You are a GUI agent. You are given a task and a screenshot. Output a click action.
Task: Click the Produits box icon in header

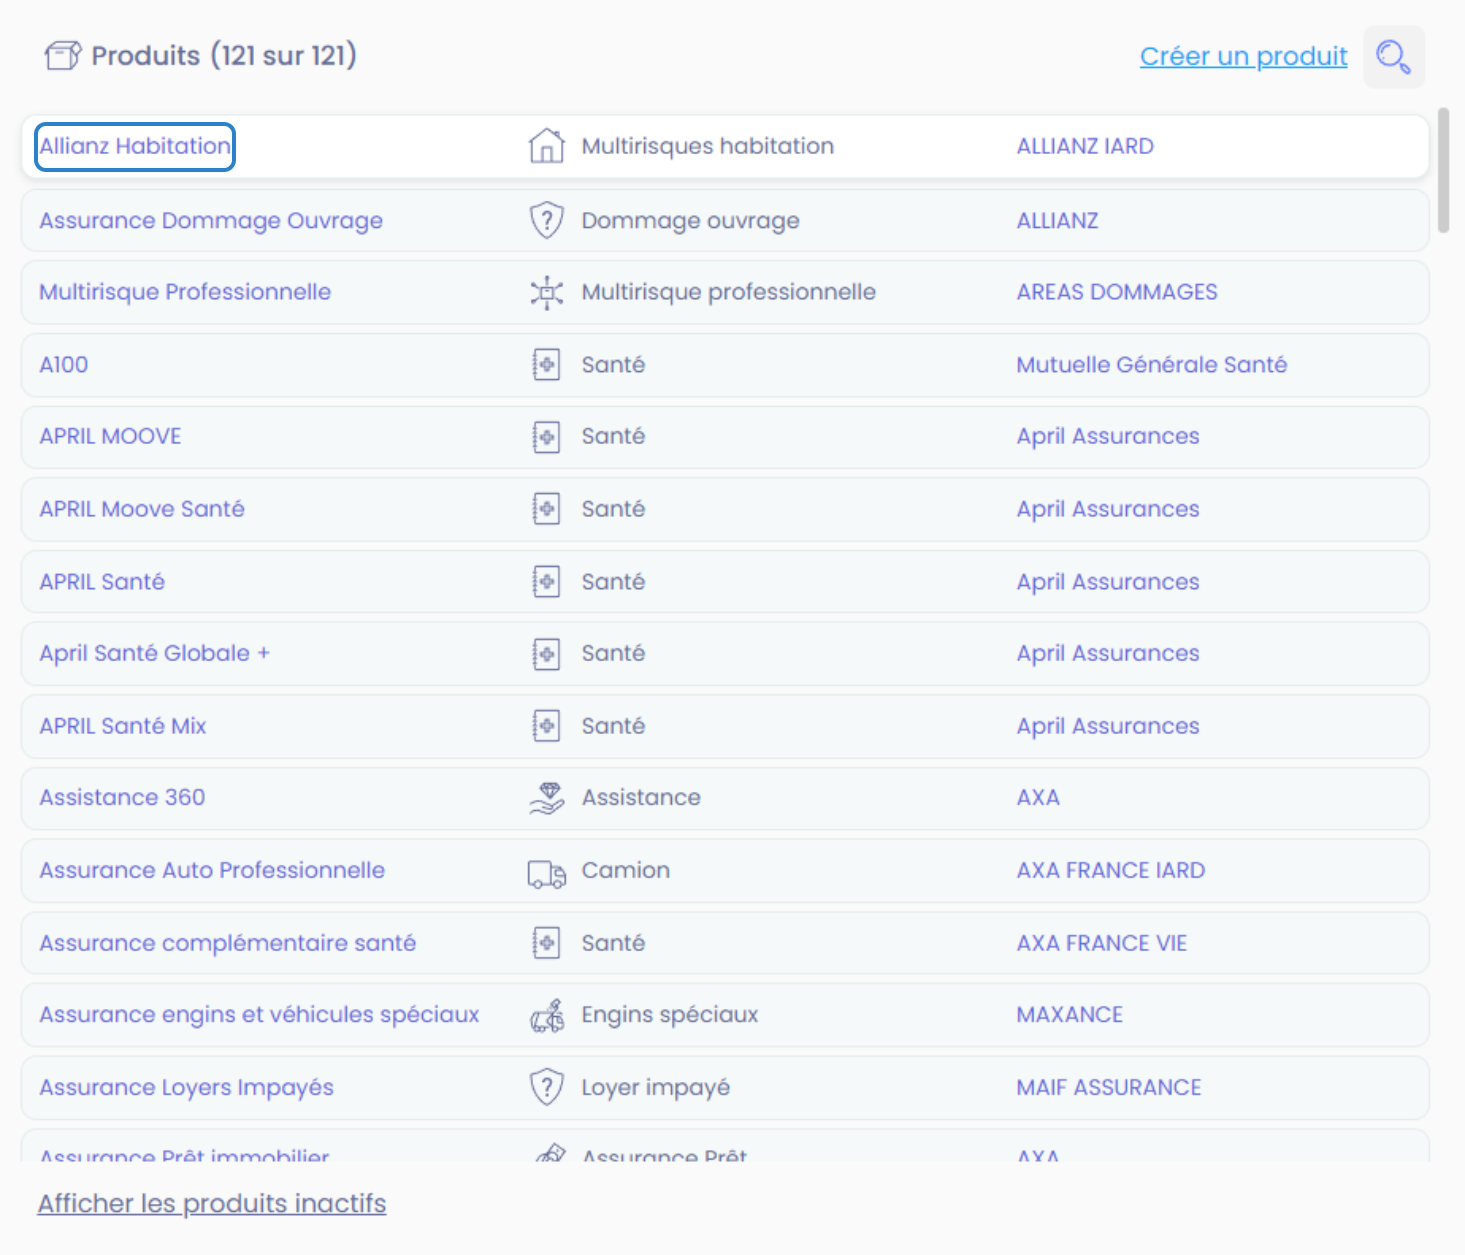62,56
